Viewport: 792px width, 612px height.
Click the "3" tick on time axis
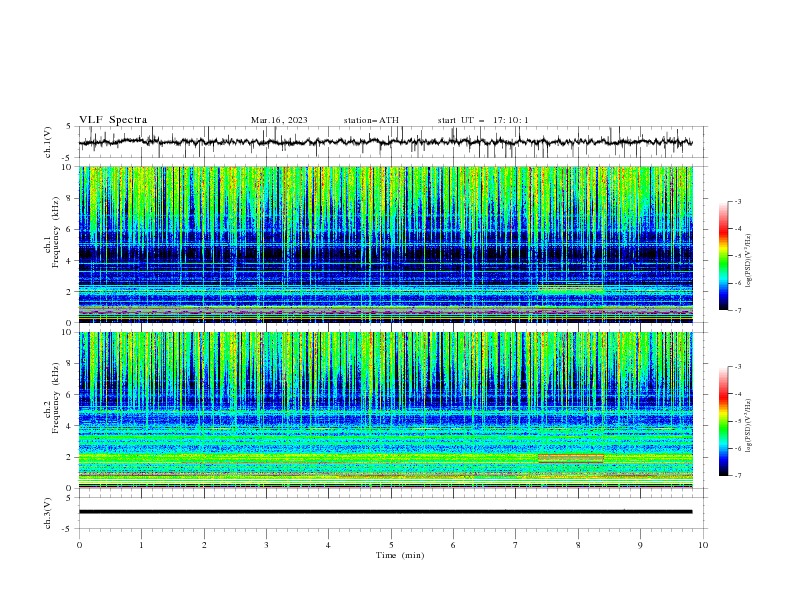tap(266, 545)
